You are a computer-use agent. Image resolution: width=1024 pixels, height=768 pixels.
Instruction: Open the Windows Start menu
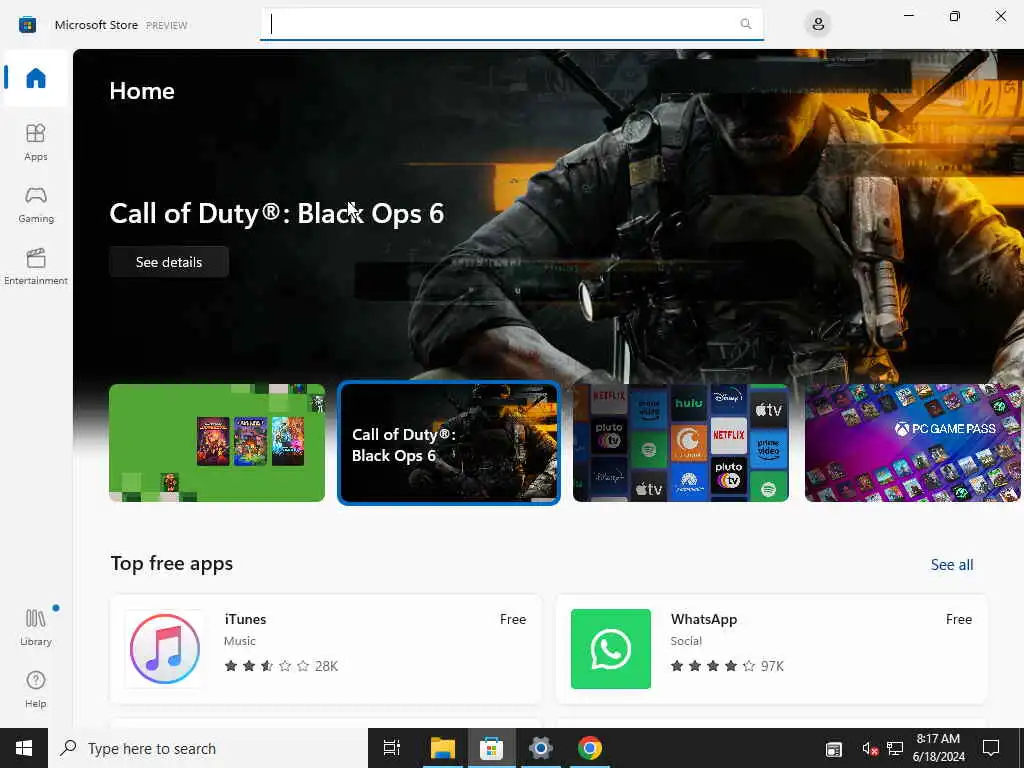(x=24, y=748)
